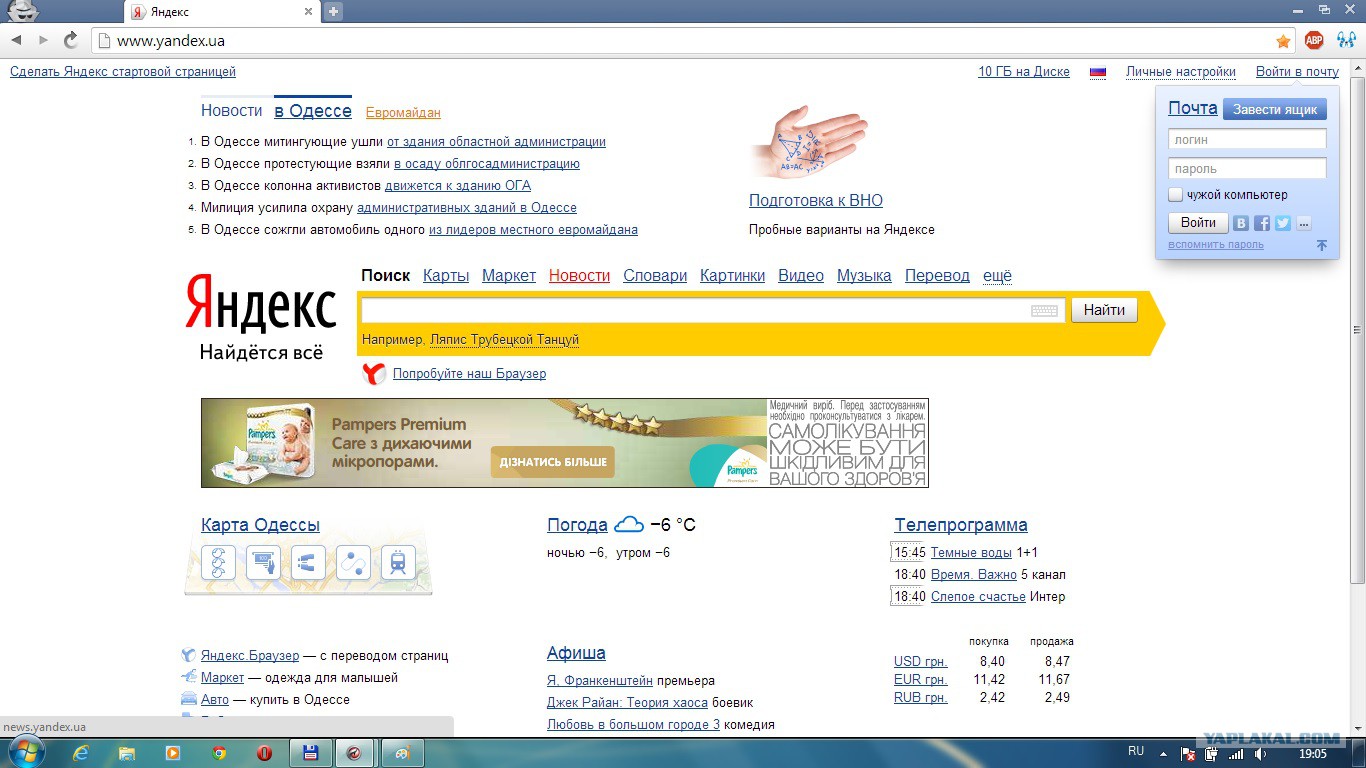Click the icon beside Яндекс.Браузер link

click(188, 656)
